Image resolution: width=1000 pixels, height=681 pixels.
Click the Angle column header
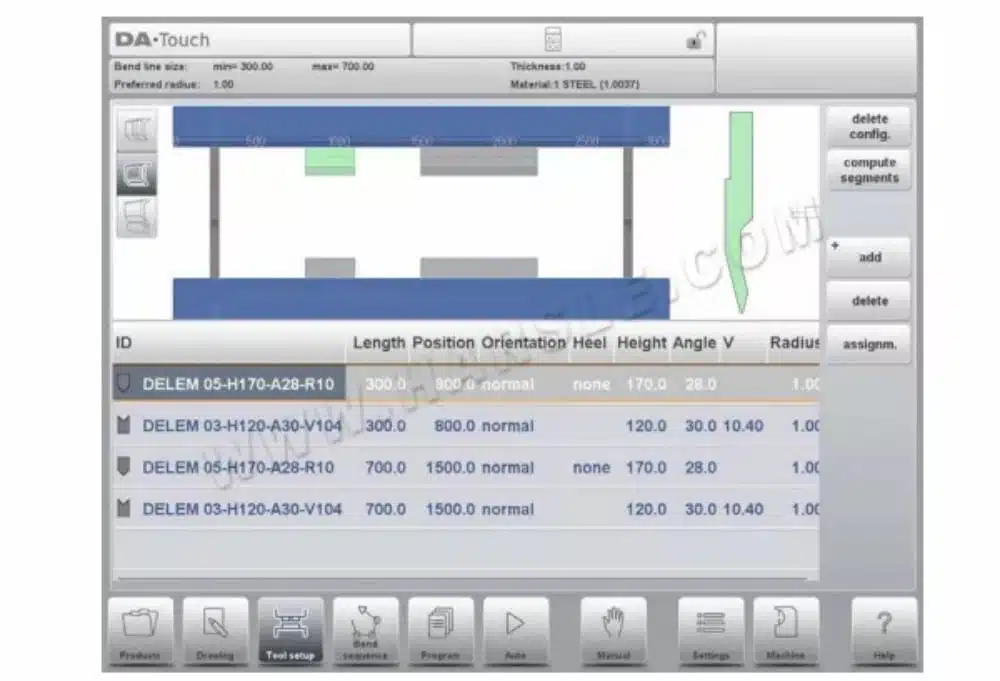695,343
